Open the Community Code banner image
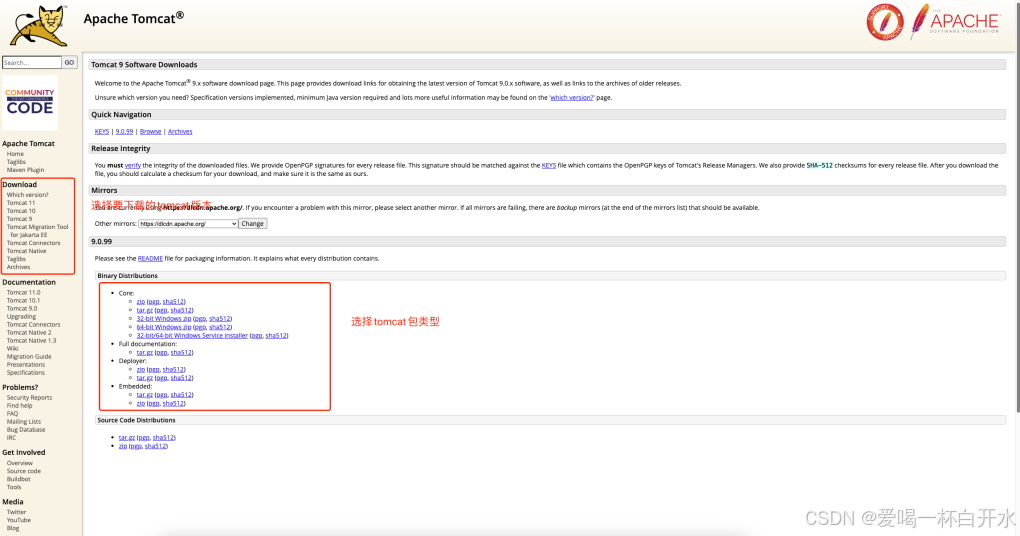The image size is (1020, 536). [30, 103]
